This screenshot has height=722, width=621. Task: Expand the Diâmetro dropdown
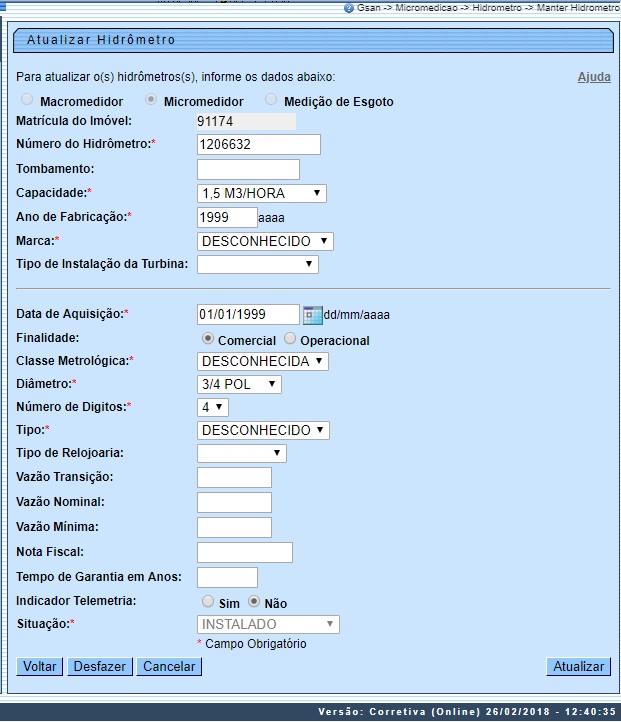(x=239, y=384)
